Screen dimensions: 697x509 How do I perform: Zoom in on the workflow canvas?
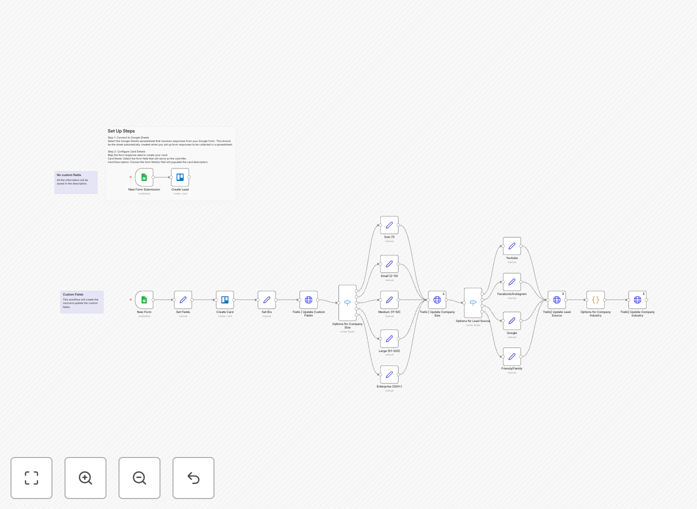pyautogui.click(x=85, y=478)
